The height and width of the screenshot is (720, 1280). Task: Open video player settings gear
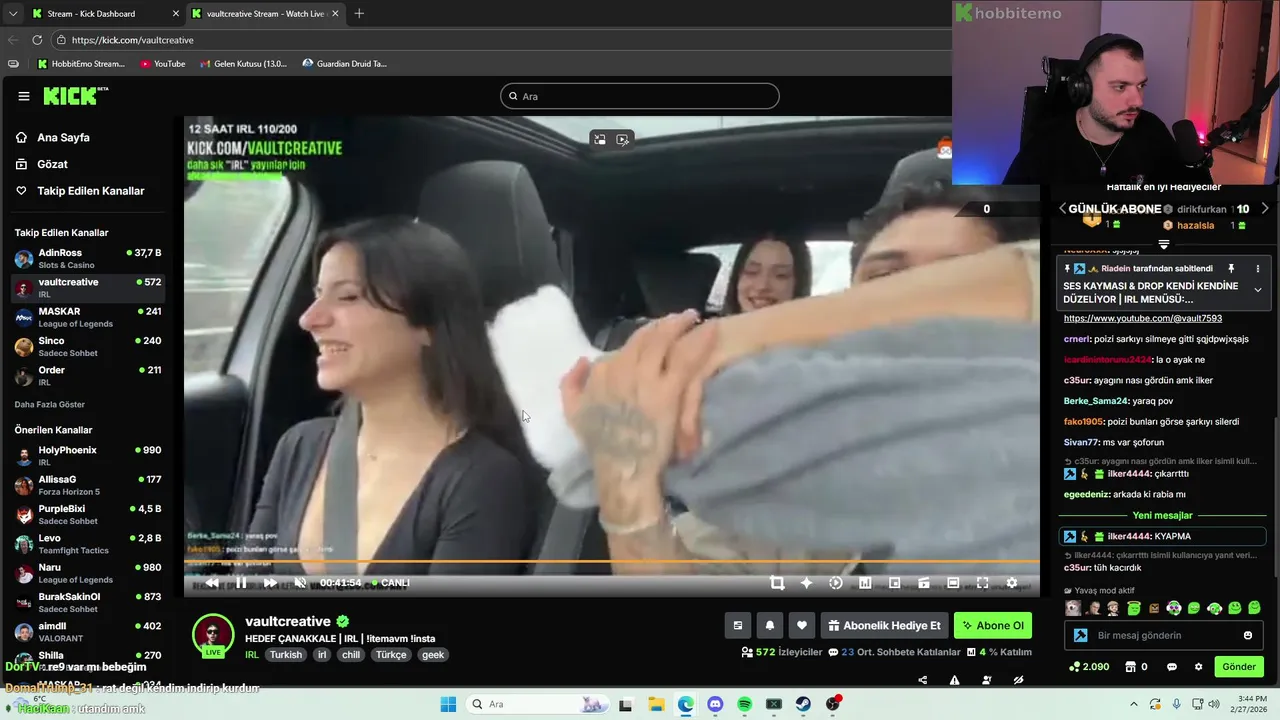1011,583
